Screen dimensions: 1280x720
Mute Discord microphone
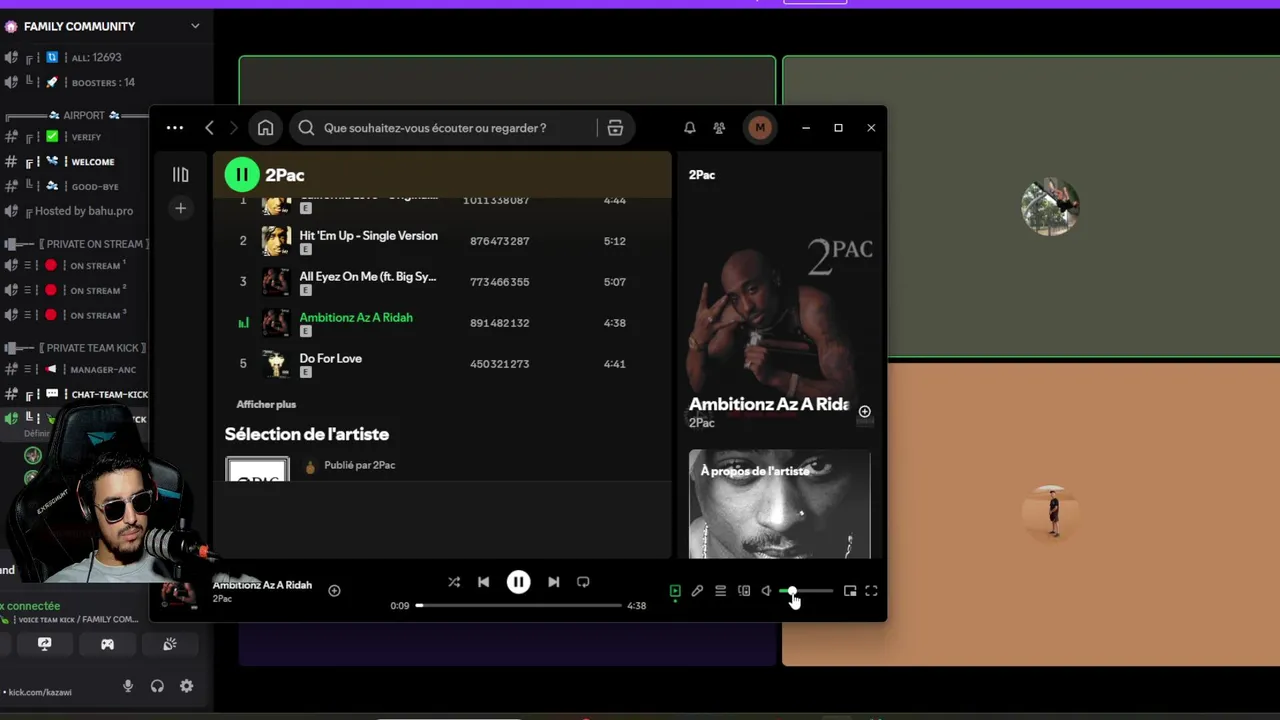click(128, 686)
